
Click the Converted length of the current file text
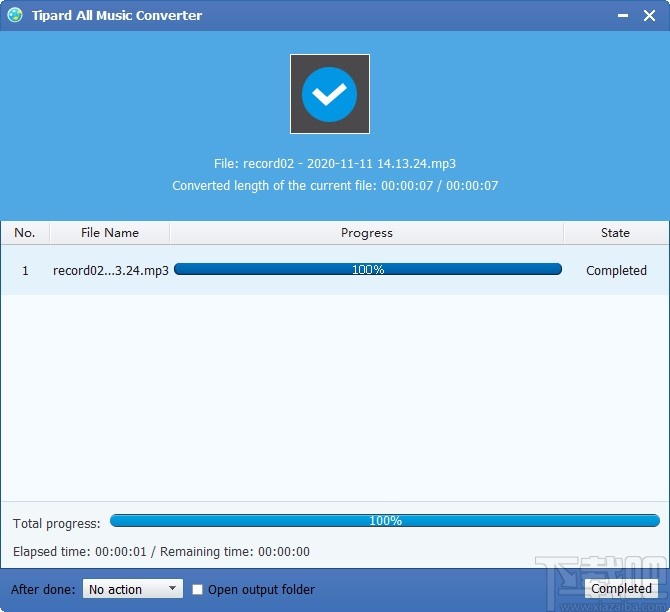pos(335,185)
